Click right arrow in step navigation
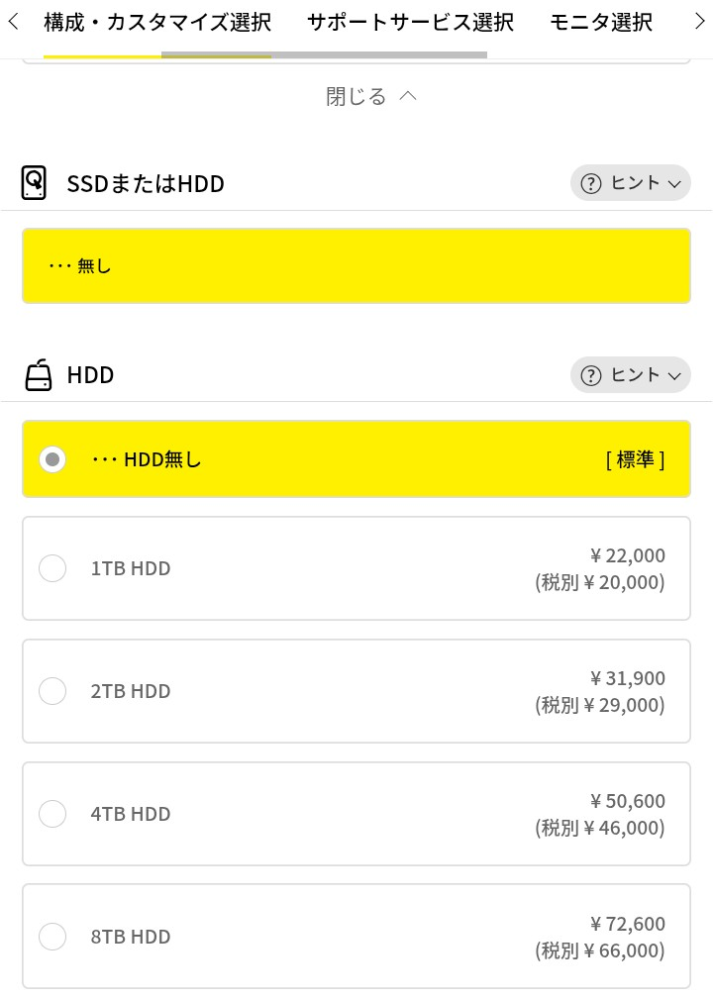 (700, 22)
